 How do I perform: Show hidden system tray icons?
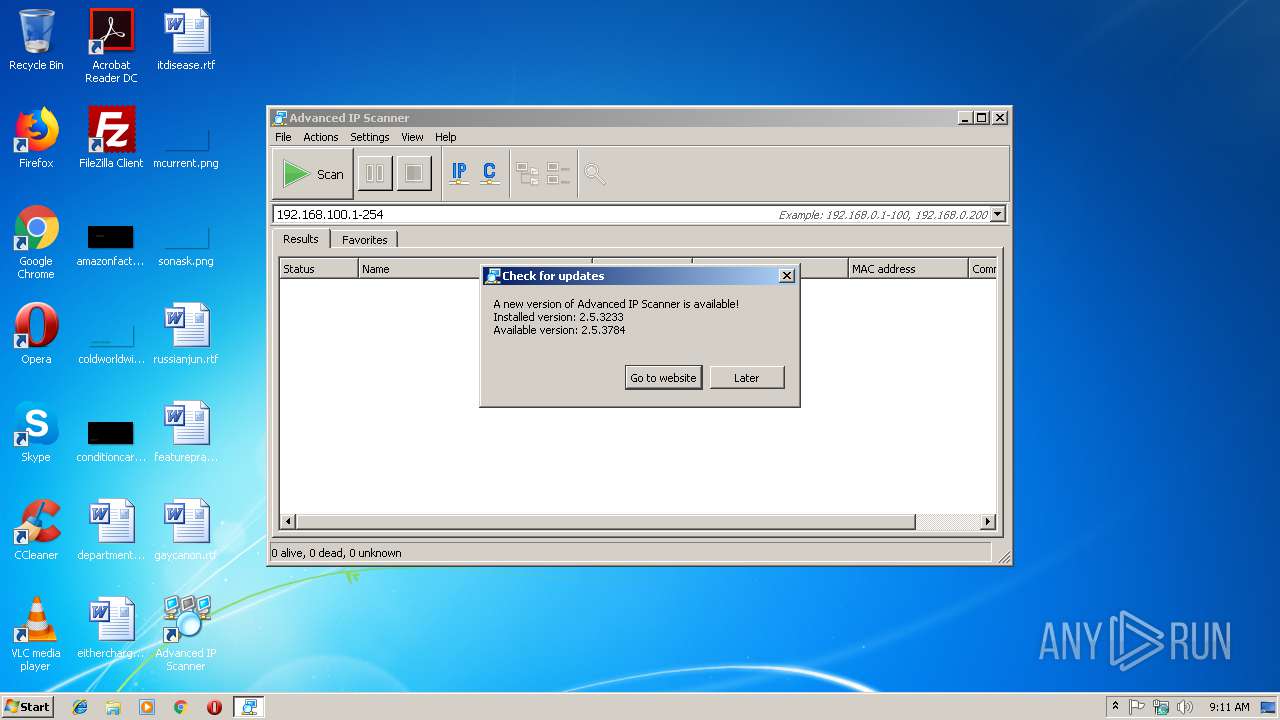click(1115, 706)
